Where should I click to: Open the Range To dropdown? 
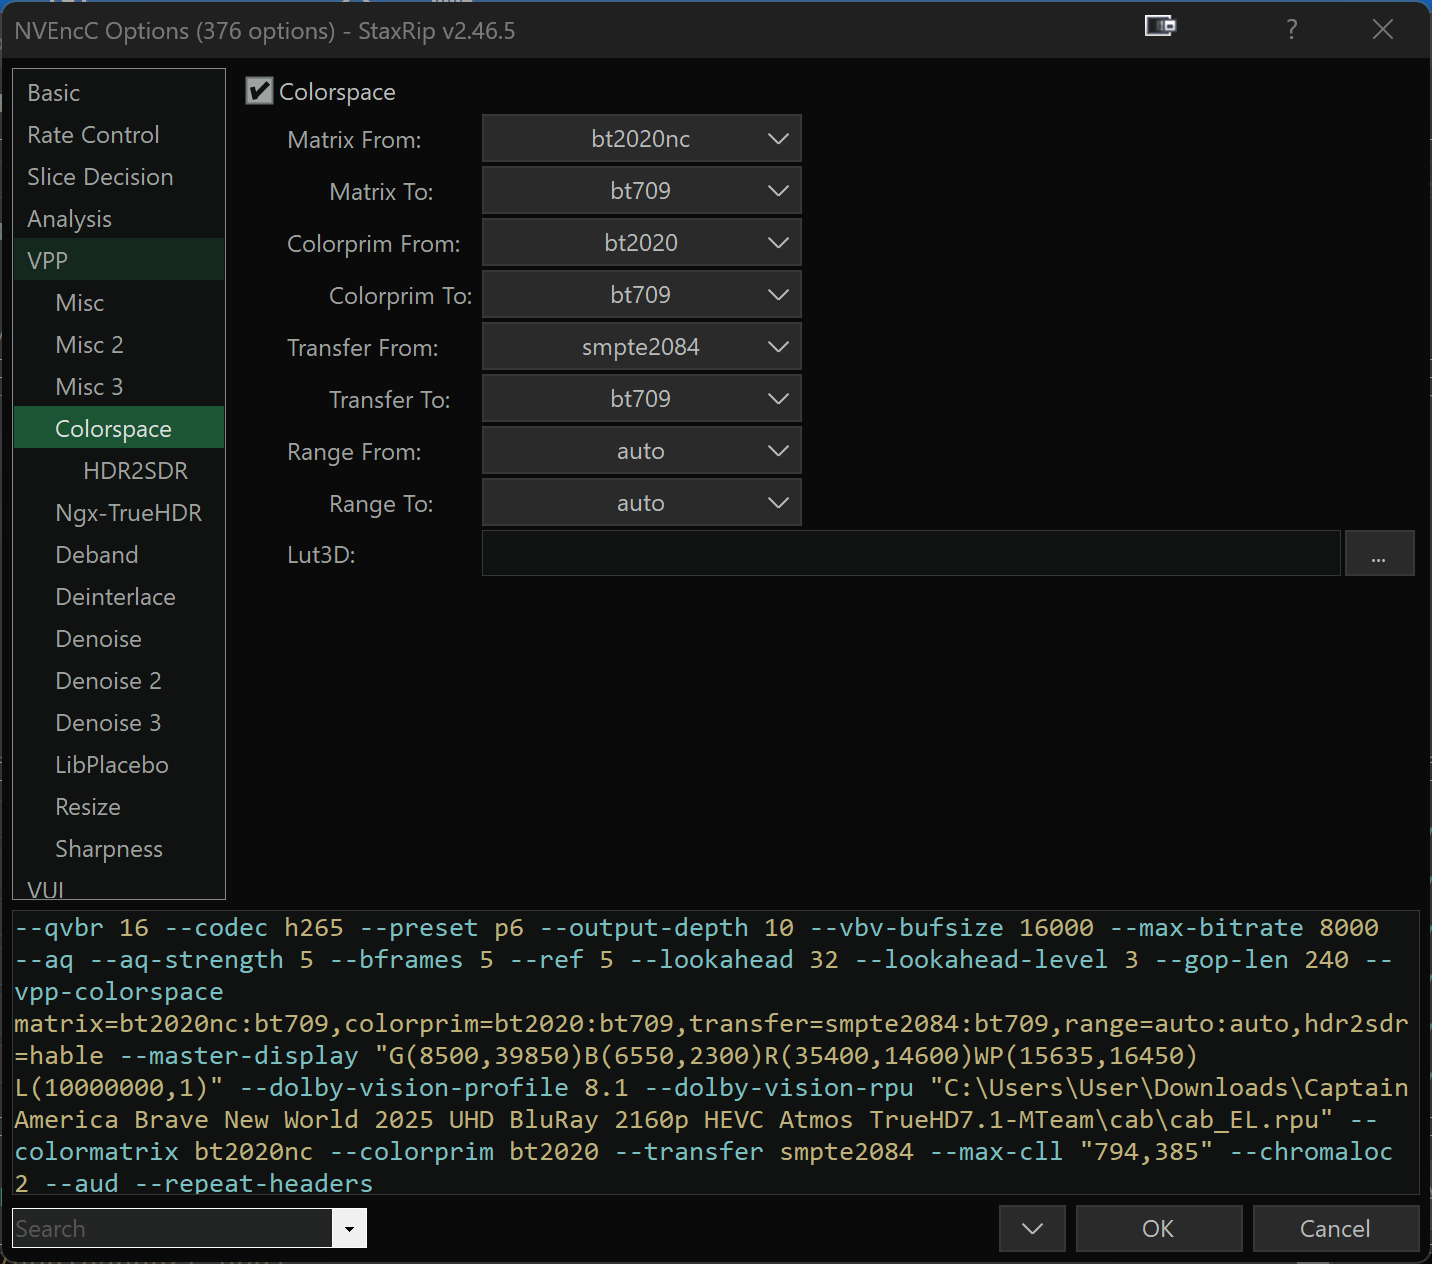pyautogui.click(x=641, y=503)
